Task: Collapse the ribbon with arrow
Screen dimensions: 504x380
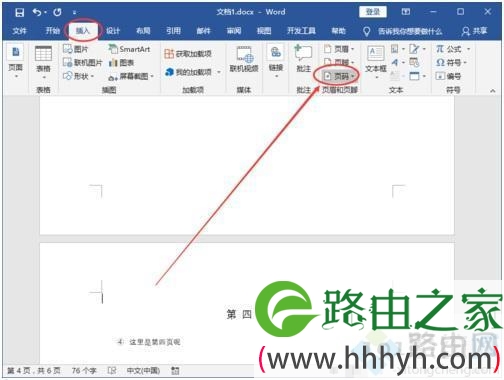Action: click(493, 90)
